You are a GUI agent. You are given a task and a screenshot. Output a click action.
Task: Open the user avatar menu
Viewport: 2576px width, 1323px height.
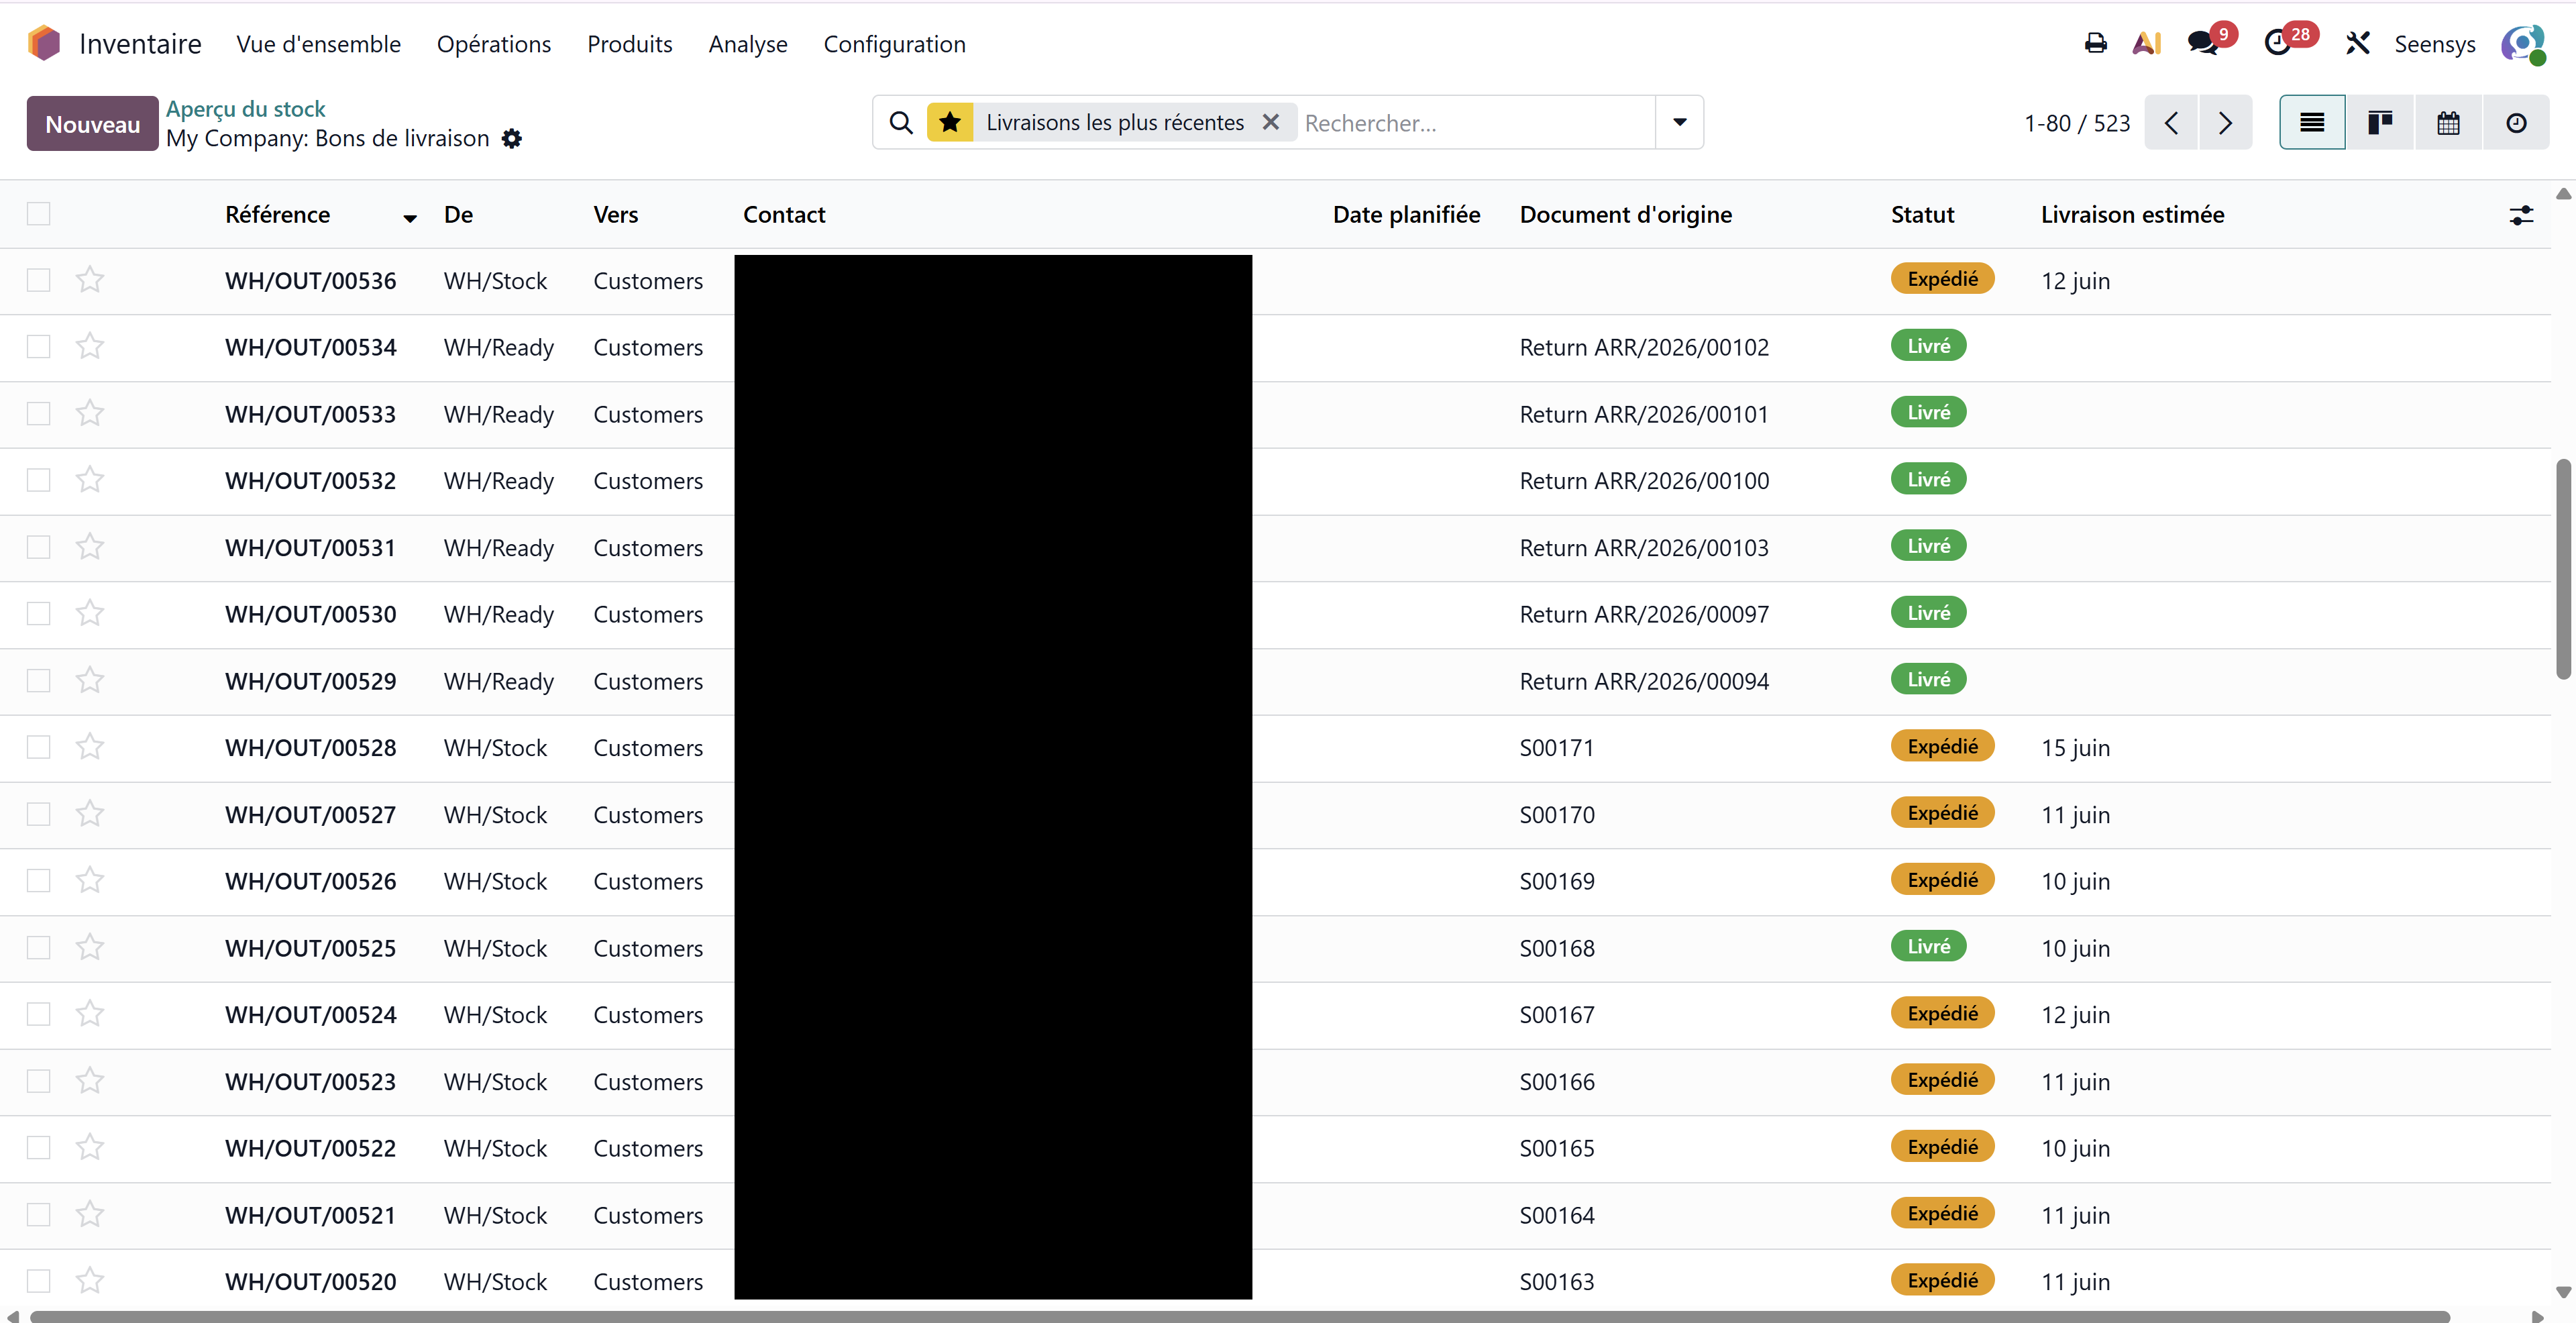[2522, 44]
